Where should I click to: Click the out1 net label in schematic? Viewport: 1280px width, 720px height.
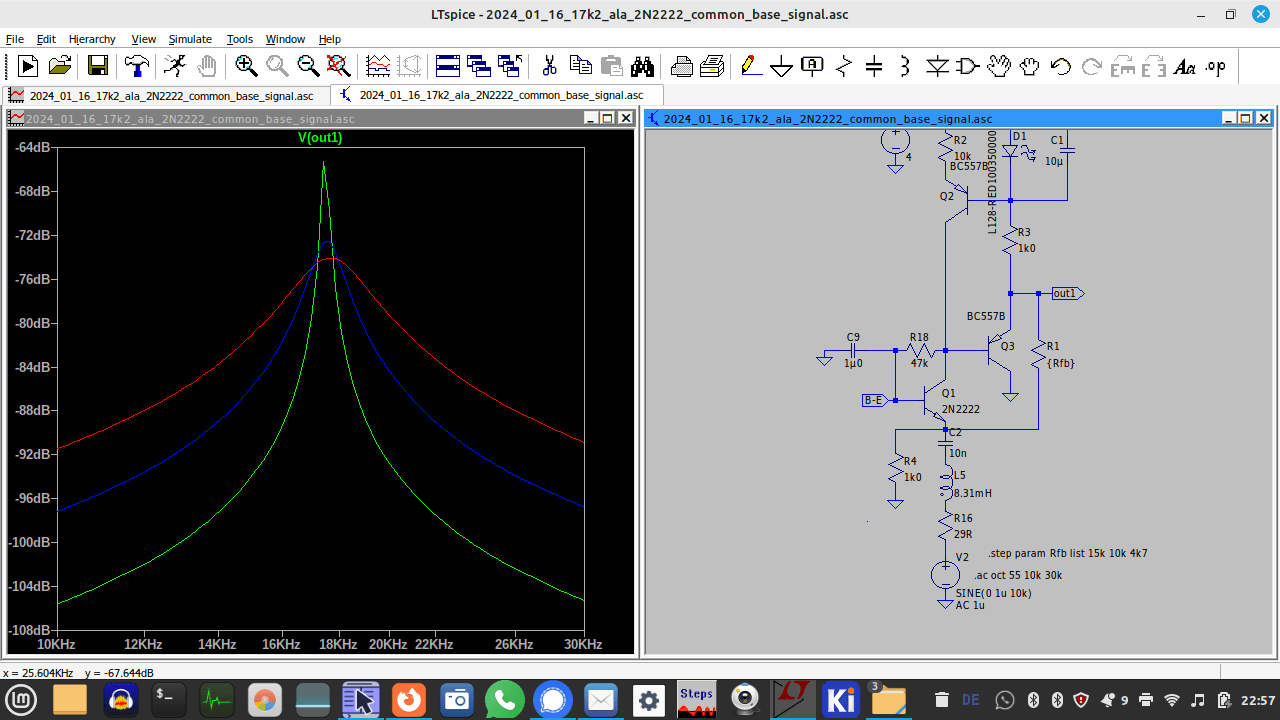coord(1067,293)
